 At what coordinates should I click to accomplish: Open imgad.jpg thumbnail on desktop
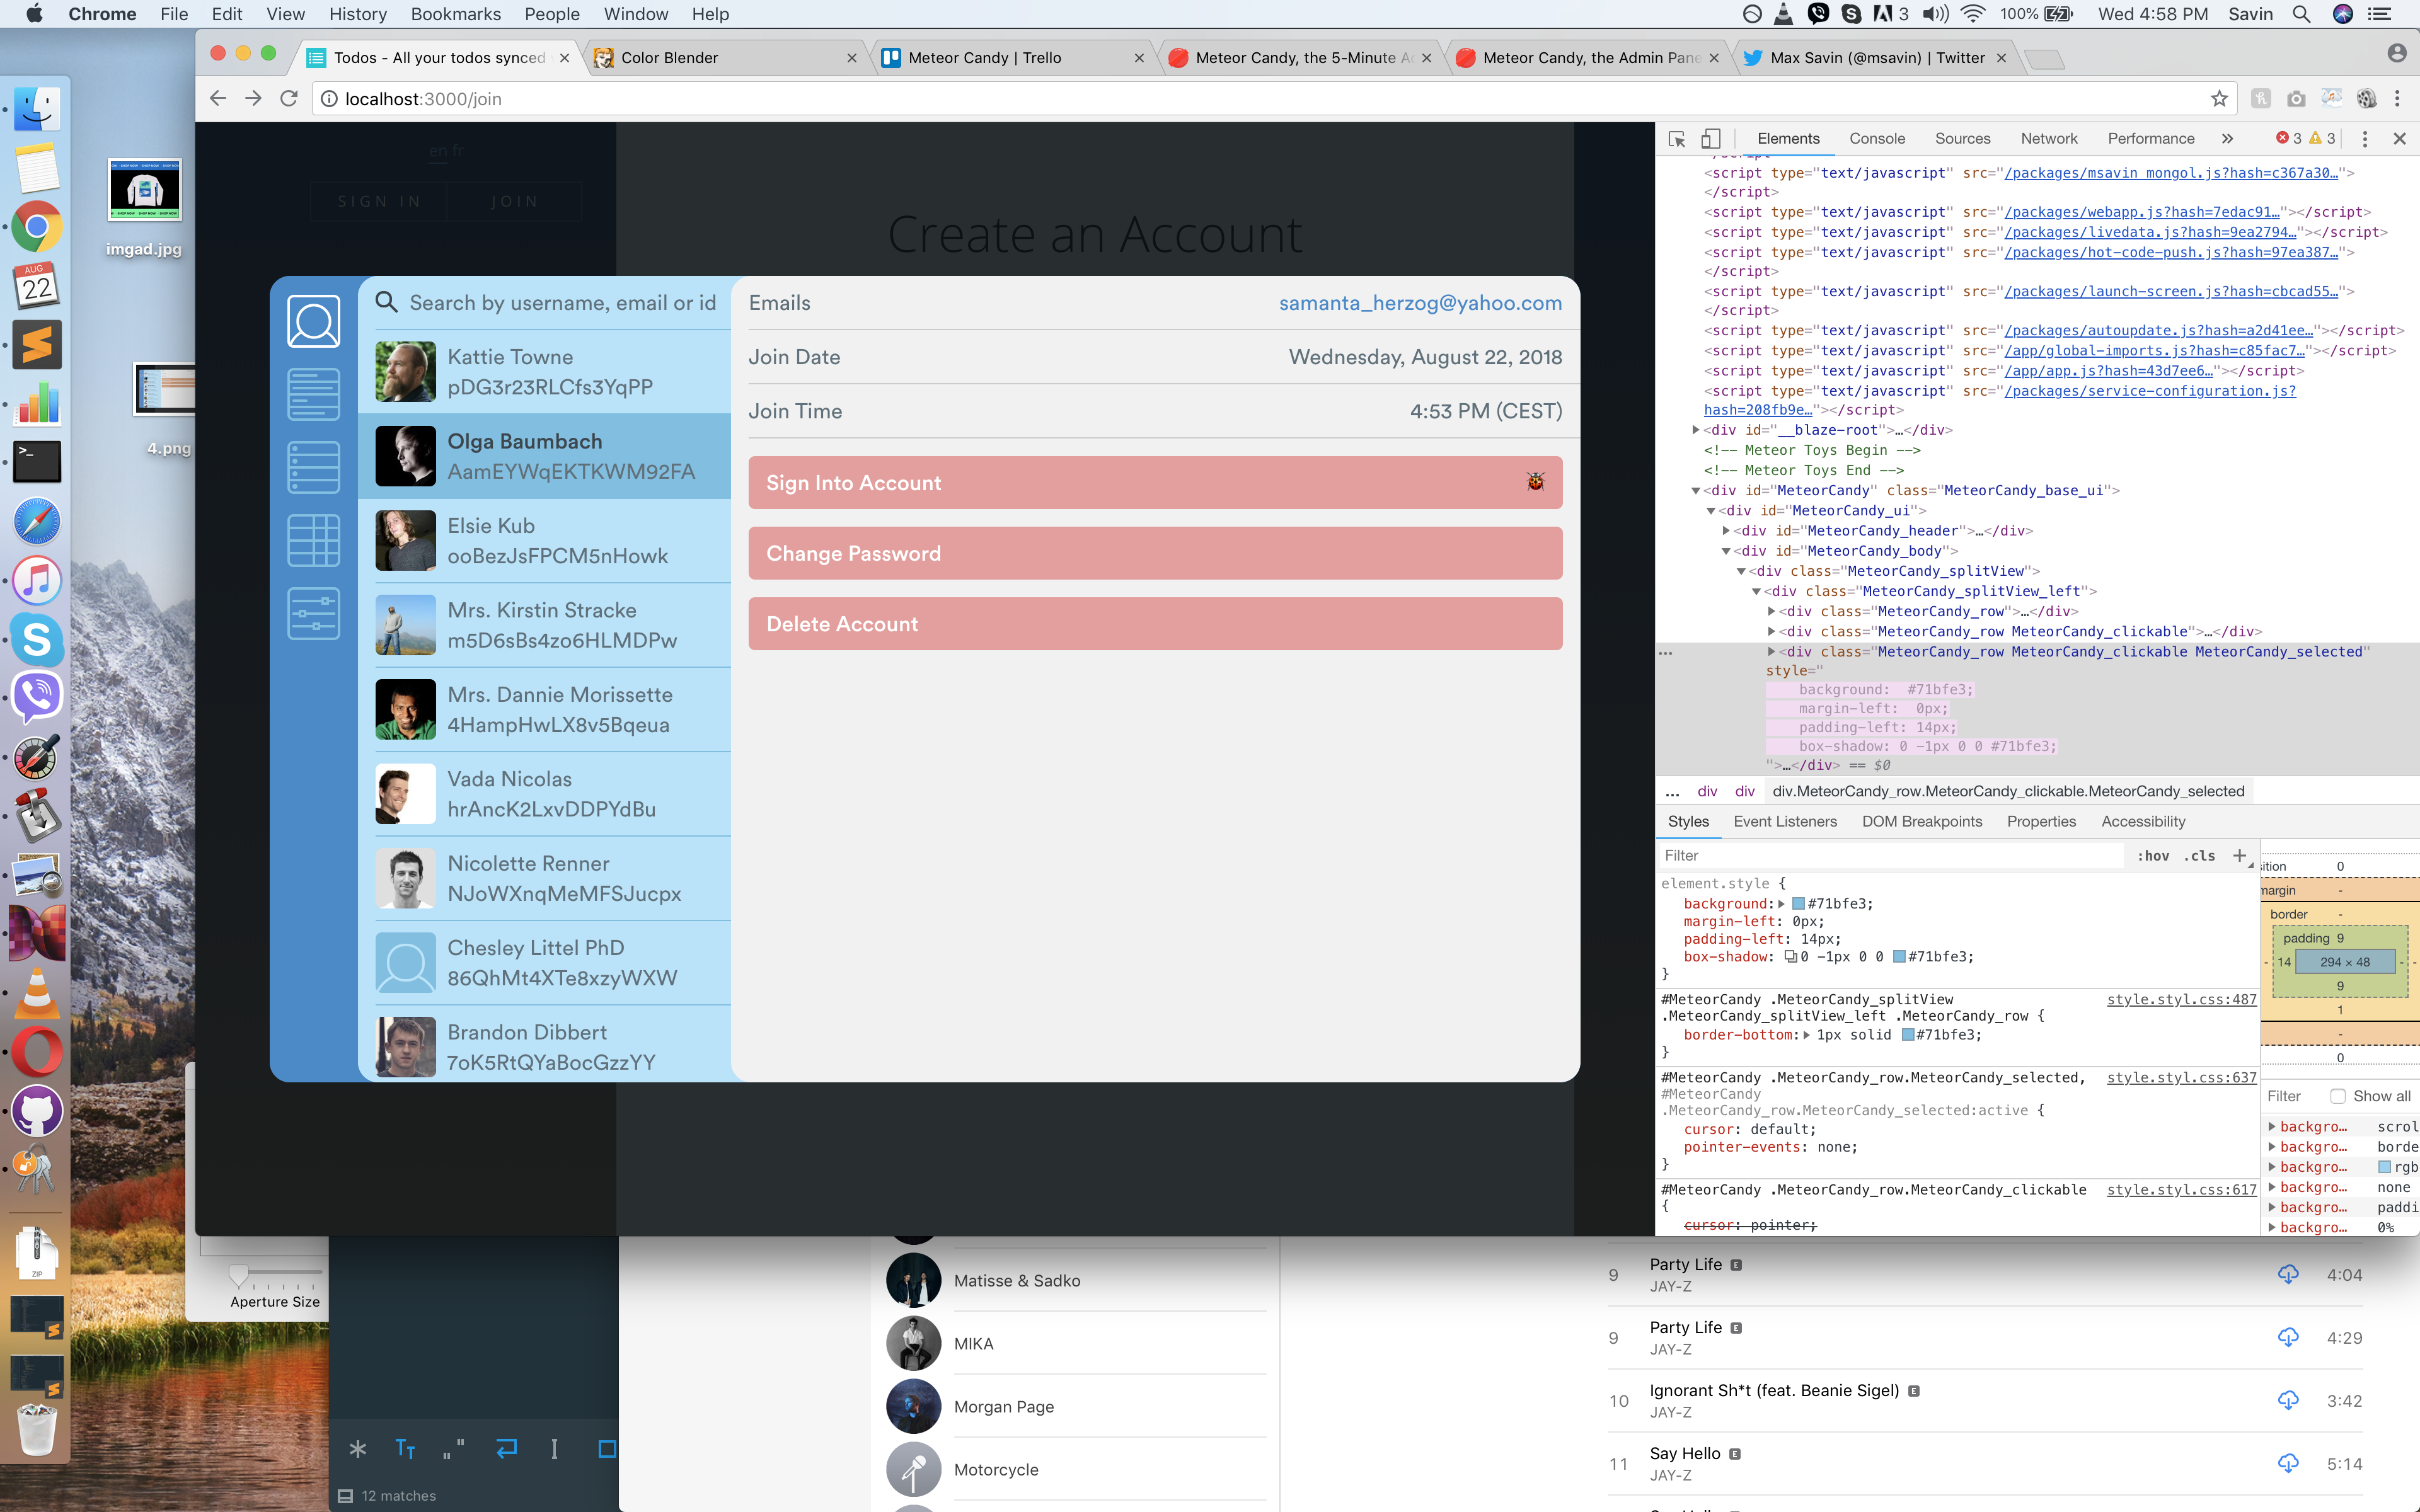click(x=144, y=190)
